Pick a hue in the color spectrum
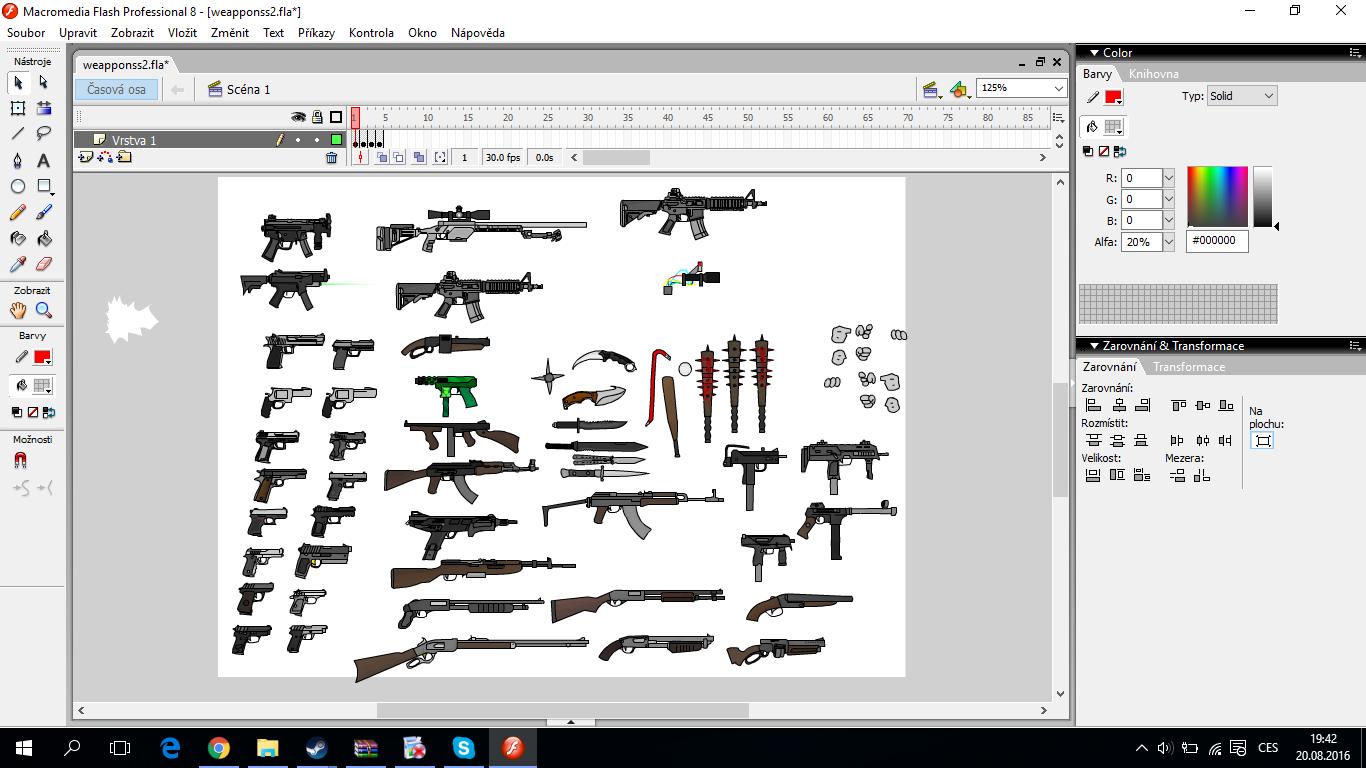Image resolution: width=1366 pixels, height=768 pixels. point(1217,197)
